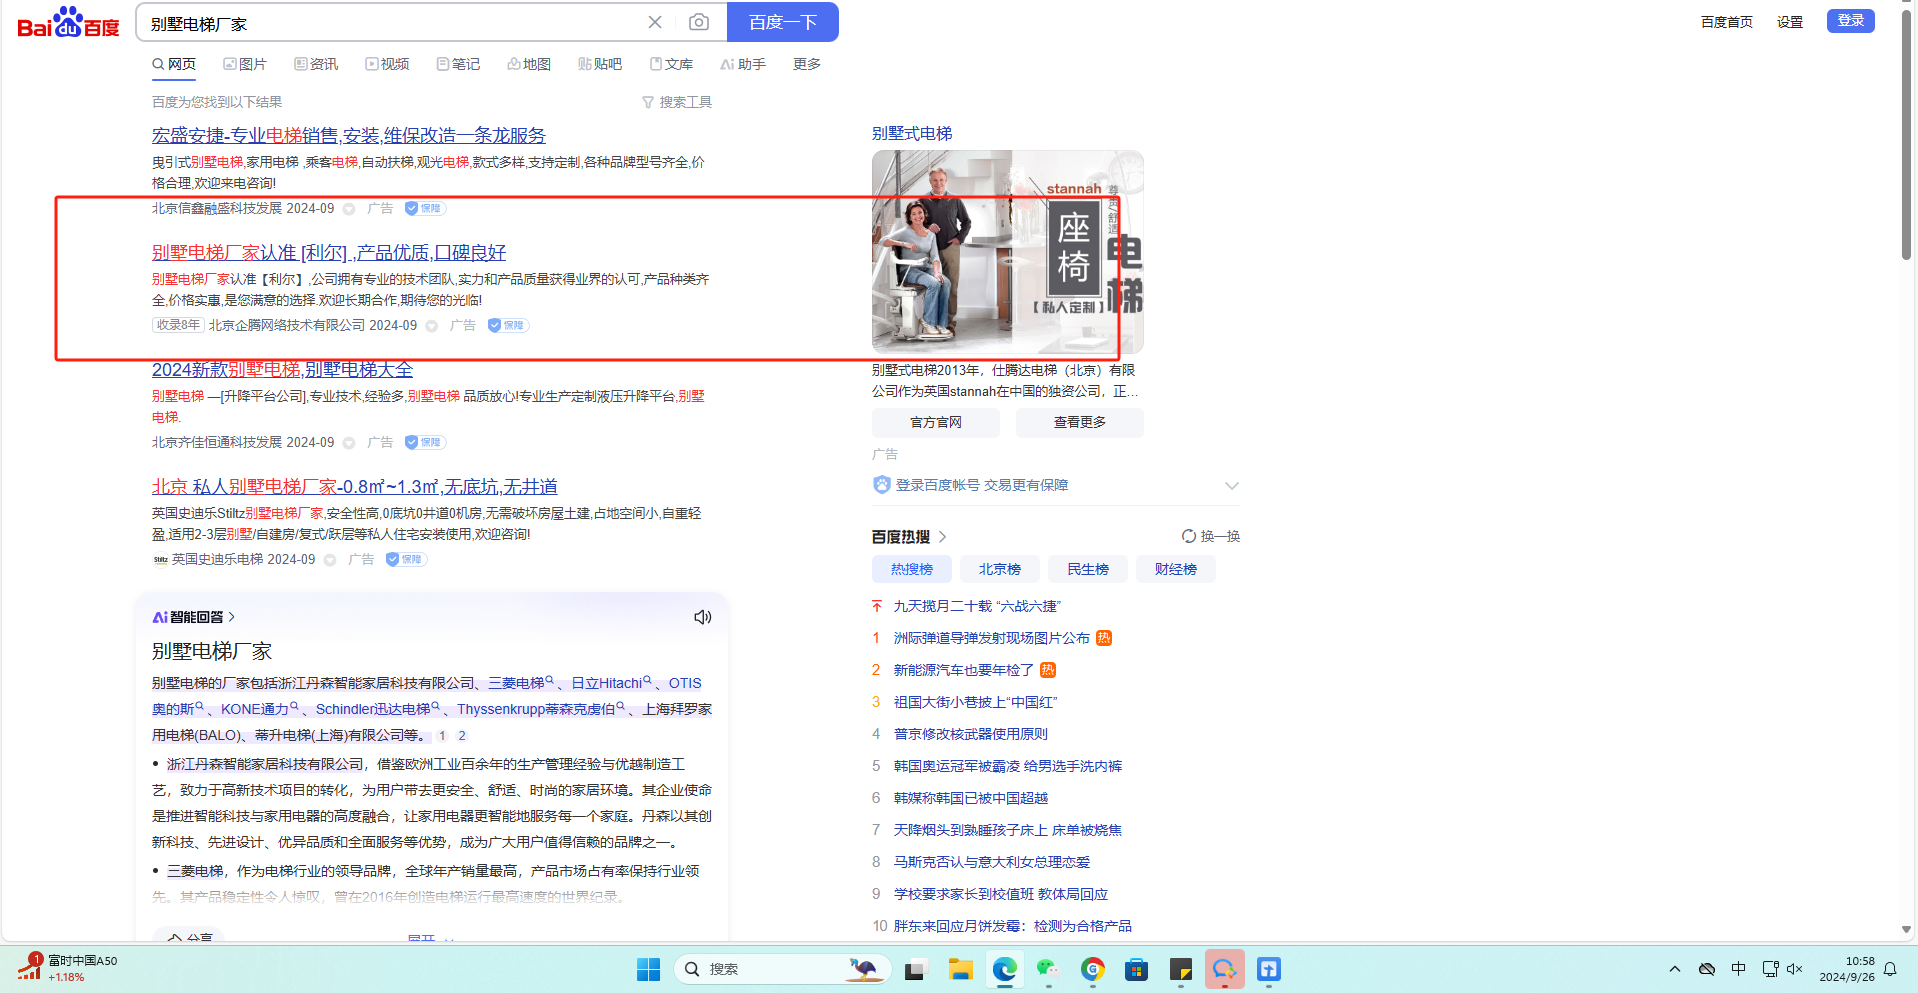
Task: Open hot search 新能源汽车也要年检了
Action: pos(964,670)
